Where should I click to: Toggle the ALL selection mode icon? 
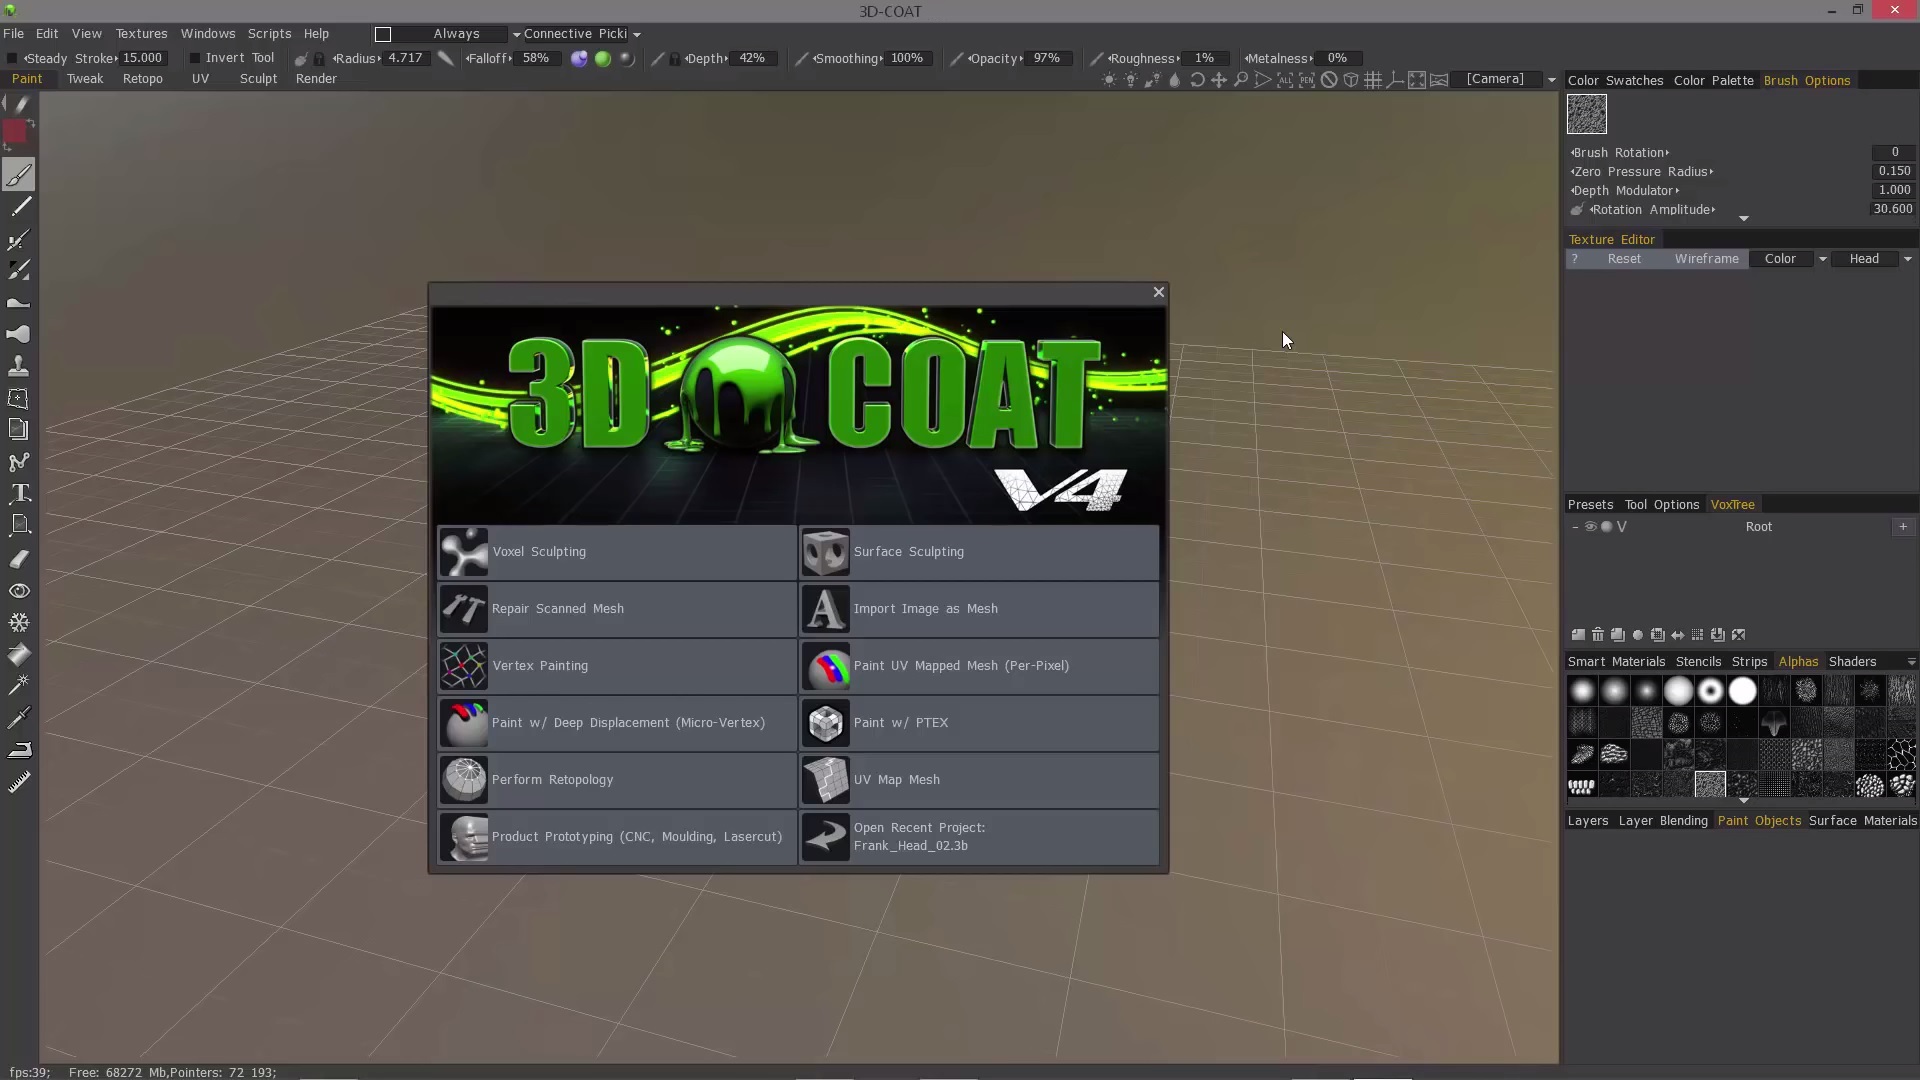[1285, 80]
